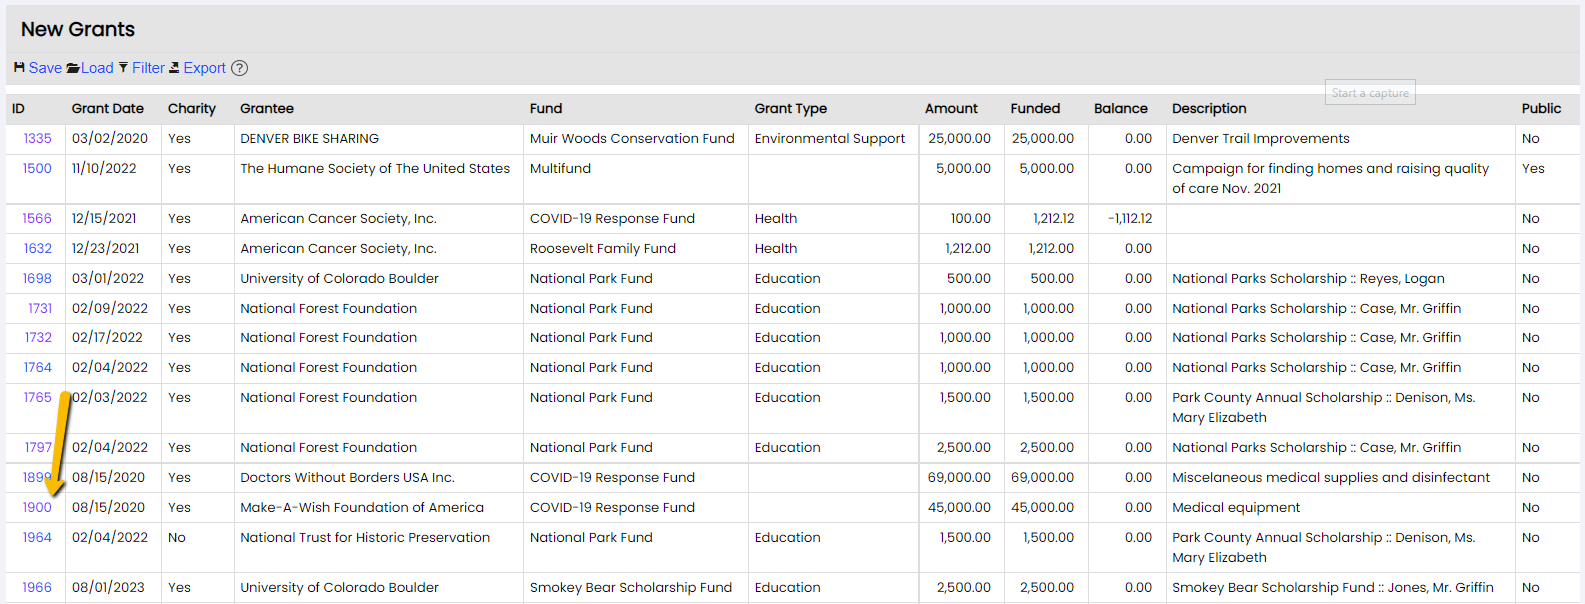
Task: Click the folder Load icon
Action: (x=73, y=68)
